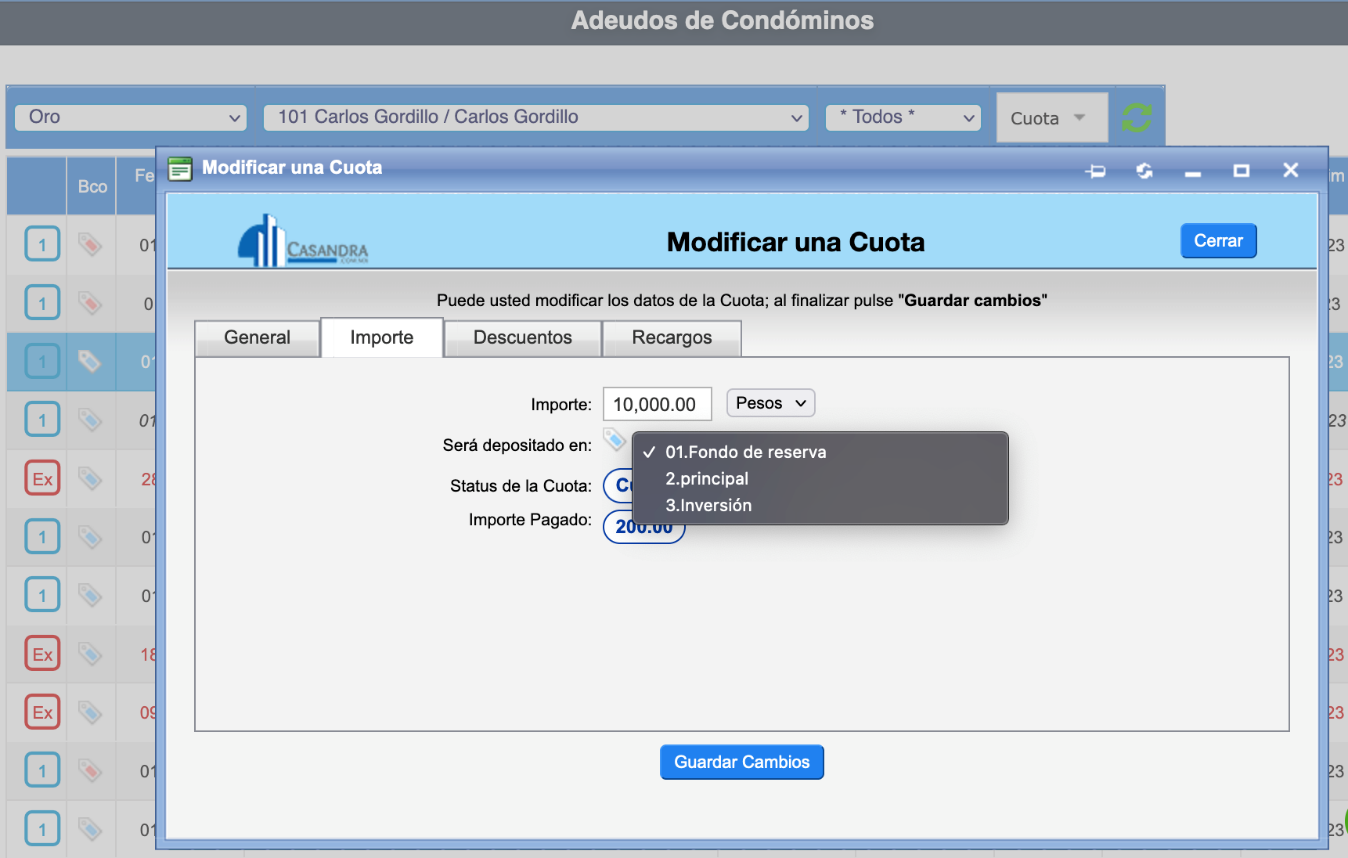Click the green refresh arrows icon
Screen dimensions: 1348x858
coord(1136,118)
